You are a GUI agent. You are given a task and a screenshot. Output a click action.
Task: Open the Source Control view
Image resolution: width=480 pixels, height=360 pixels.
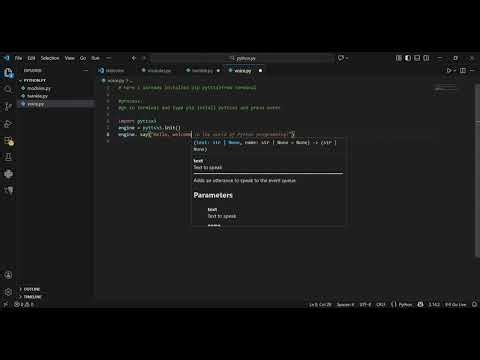pyautogui.click(x=8, y=106)
